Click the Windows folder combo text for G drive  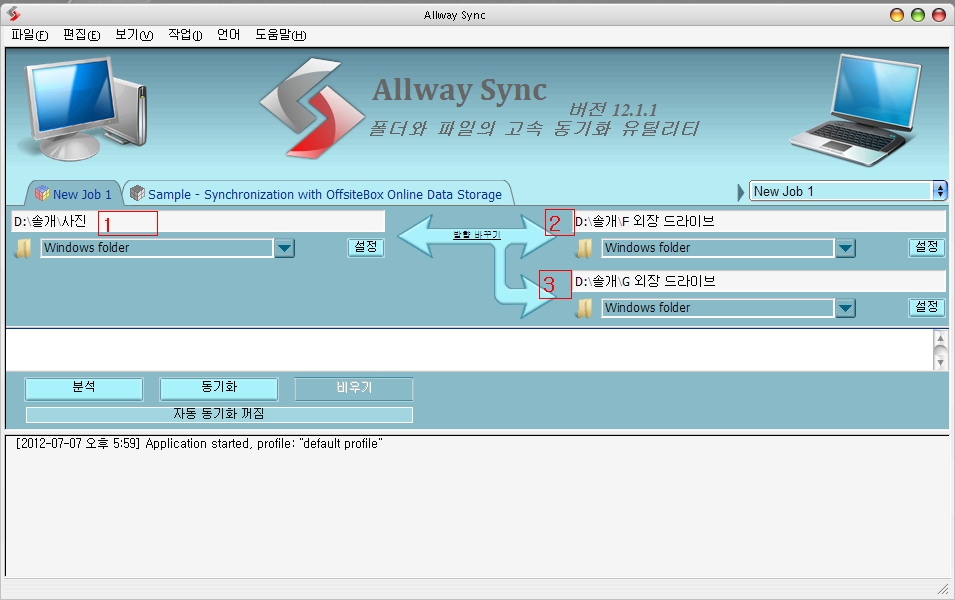tap(717, 308)
